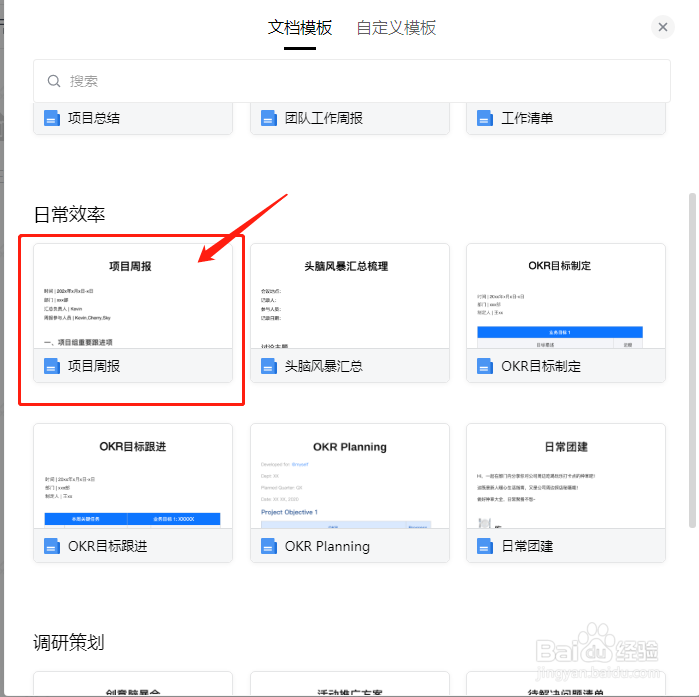This screenshot has width=699, height=697.
Task: Open the 项目总结 template label
Action: [x=94, y=119]
